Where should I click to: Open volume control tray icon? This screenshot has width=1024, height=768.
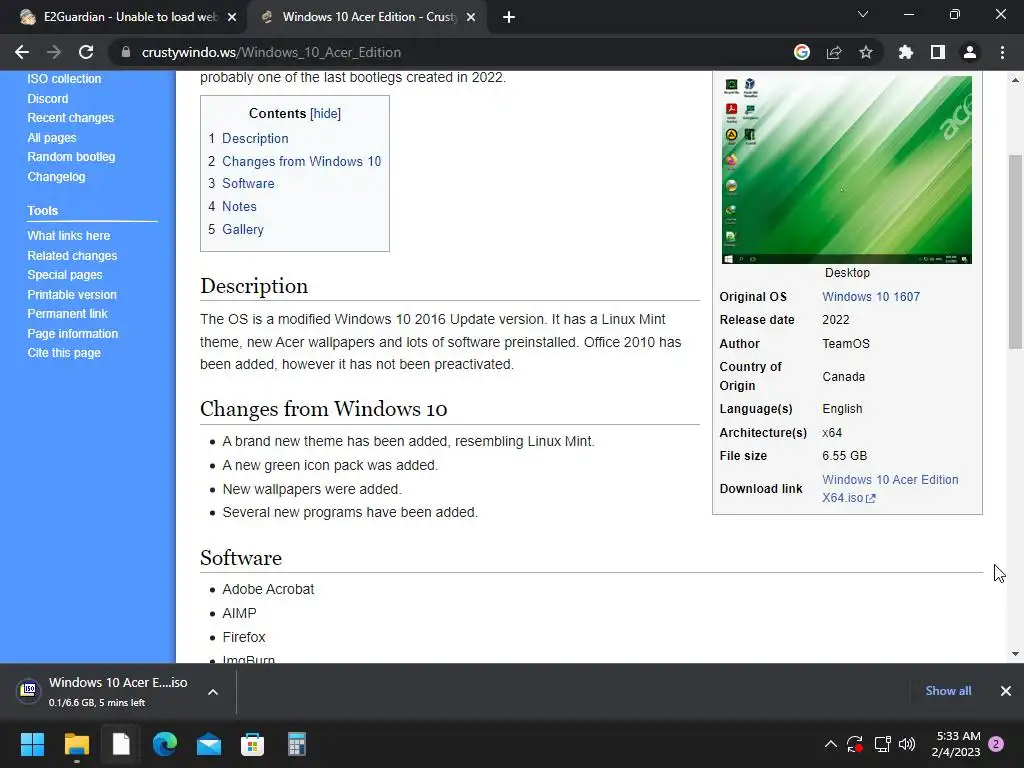pos(907,744)
